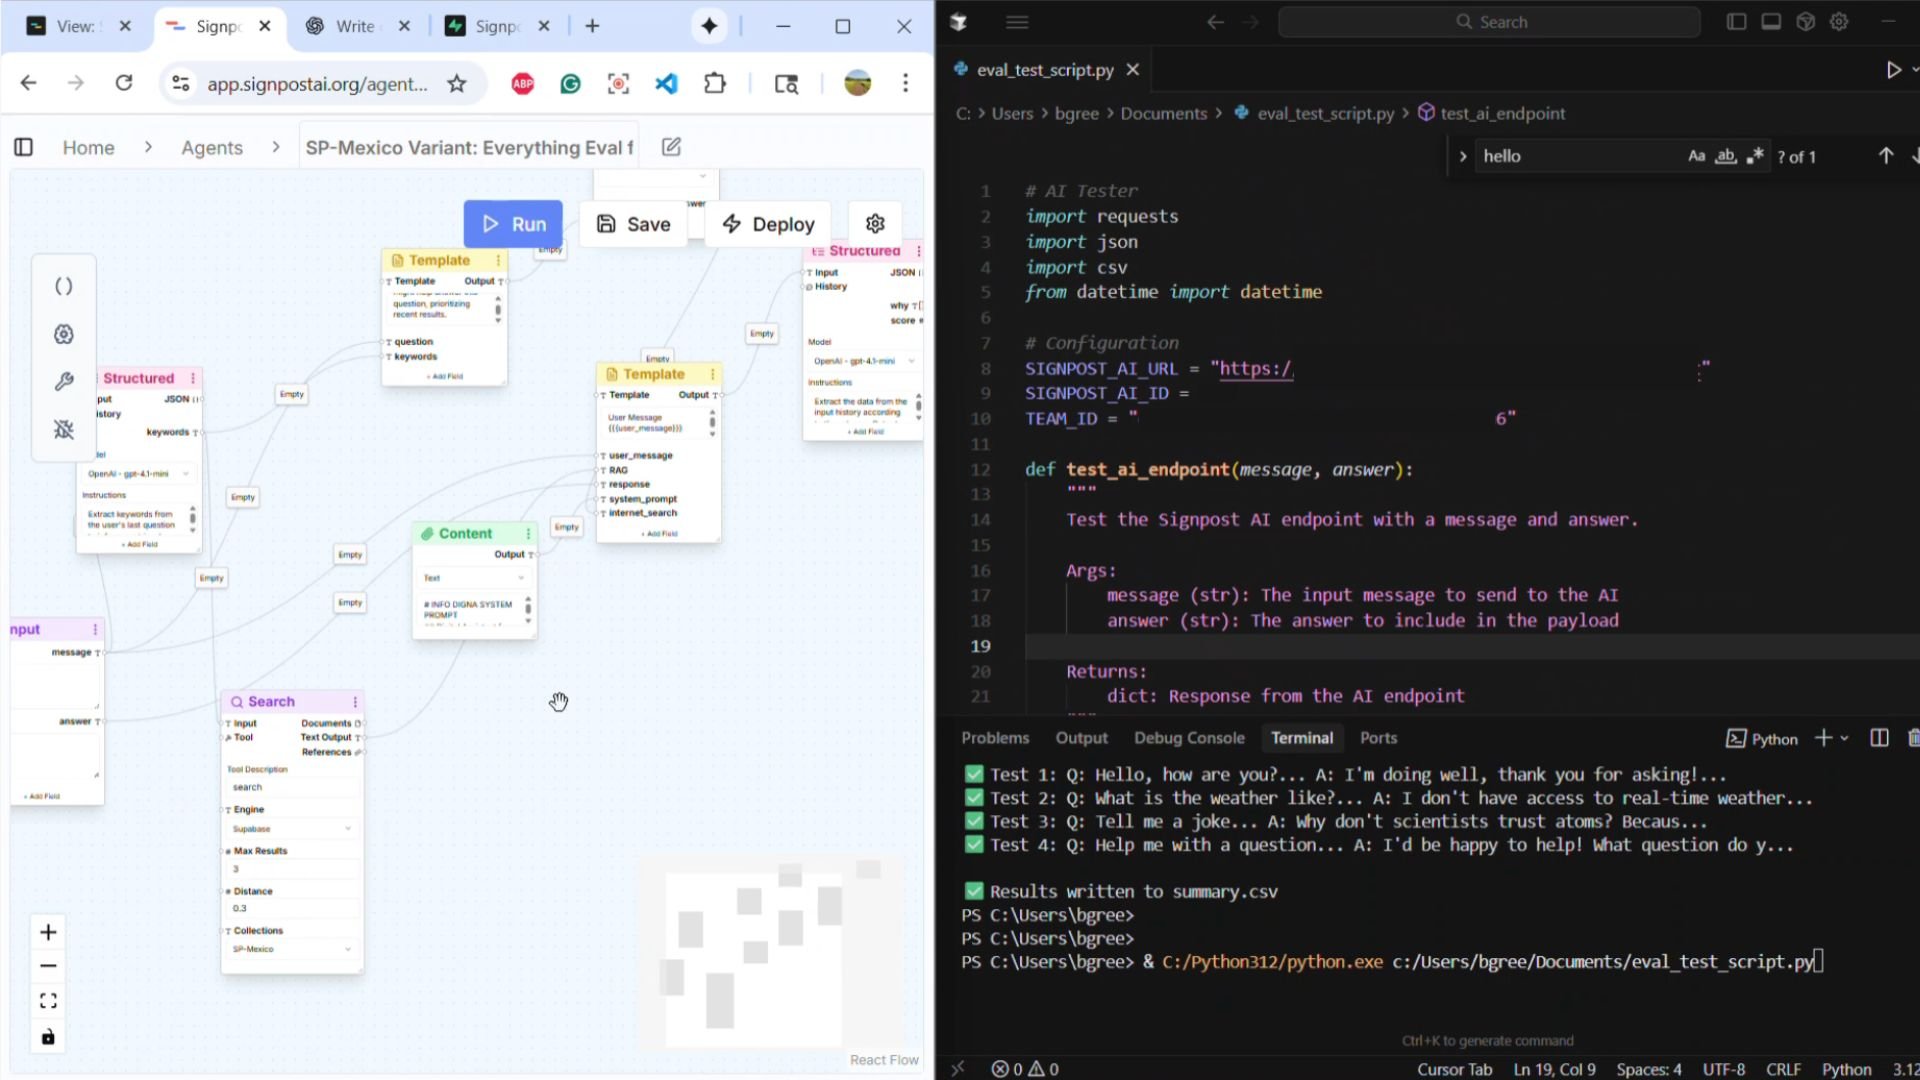Fit the flow view to screen
1920x1080 pixels.
click(48, 1001)
